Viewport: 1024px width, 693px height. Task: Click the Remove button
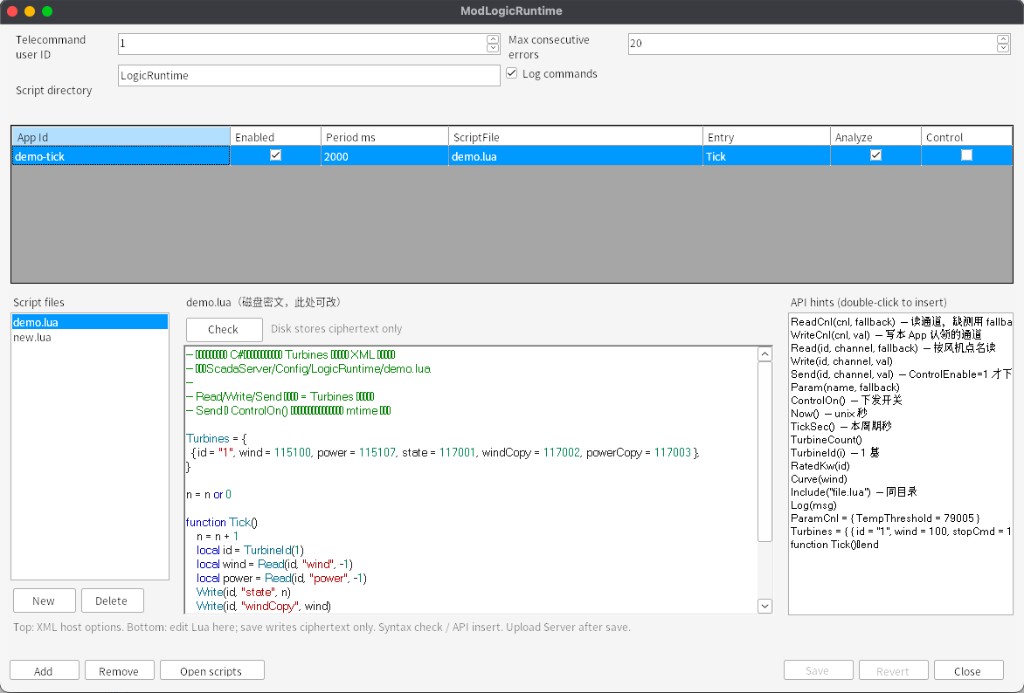(119, 671)
